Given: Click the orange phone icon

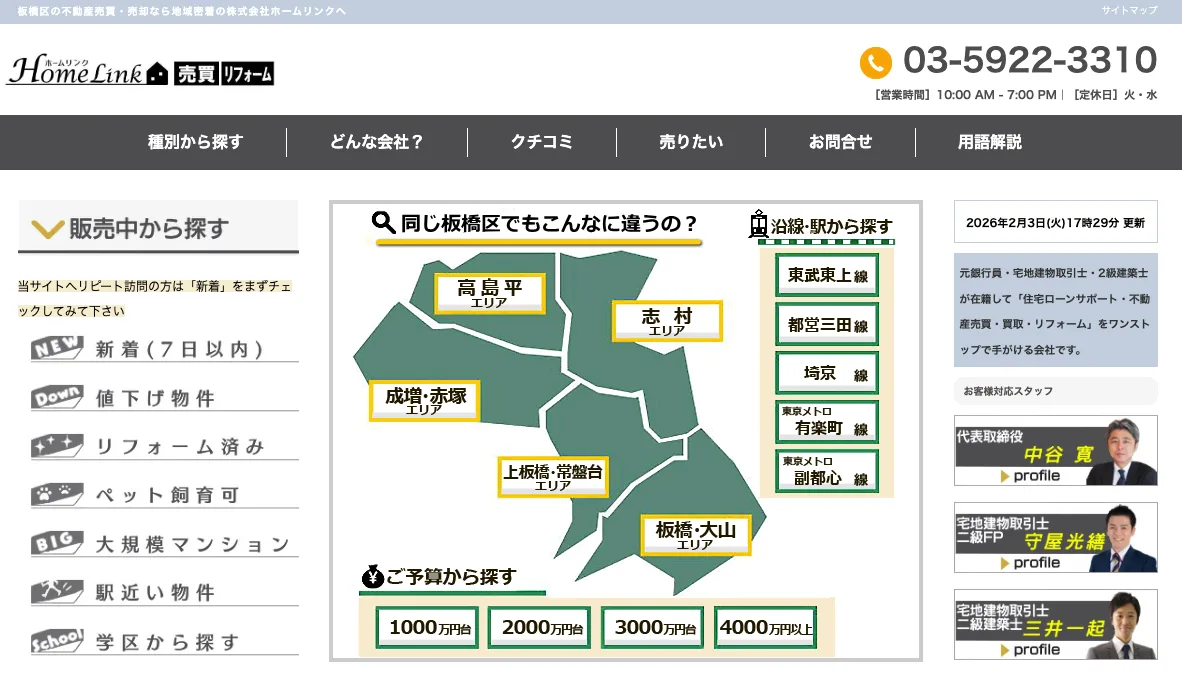Looking at the screenshot, I should click(x=875, y=63).
